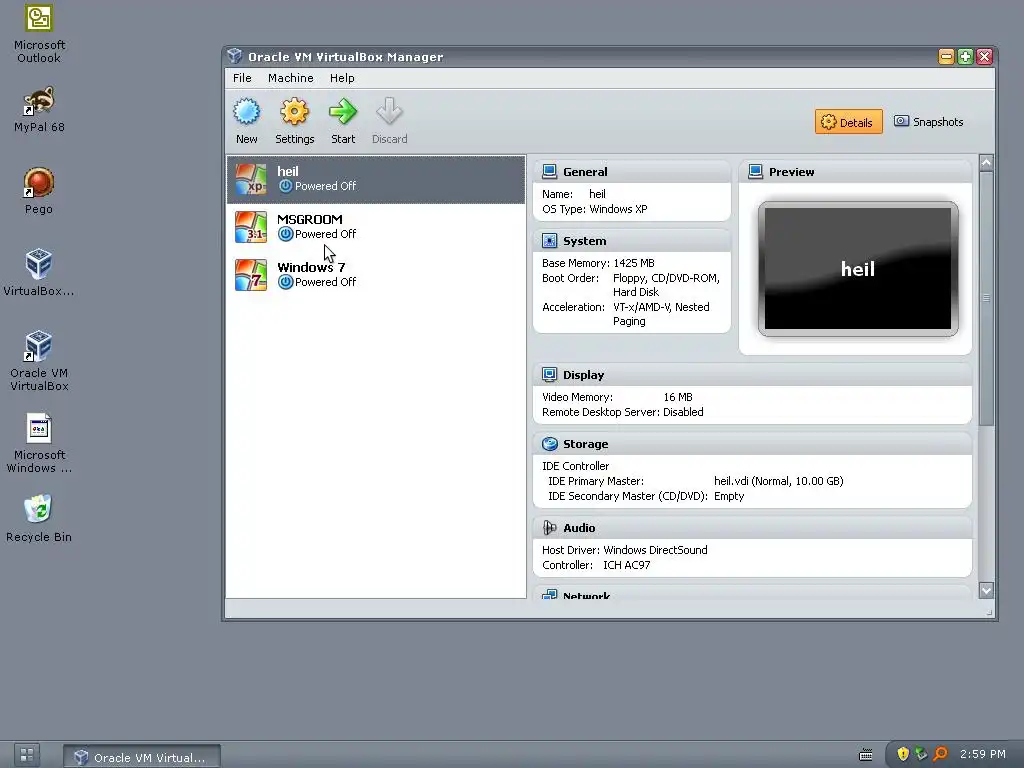Click the Base Memory 1425 MB value
The height and width of the screenshot is (768, 1024).
click(x=633, y=263)
